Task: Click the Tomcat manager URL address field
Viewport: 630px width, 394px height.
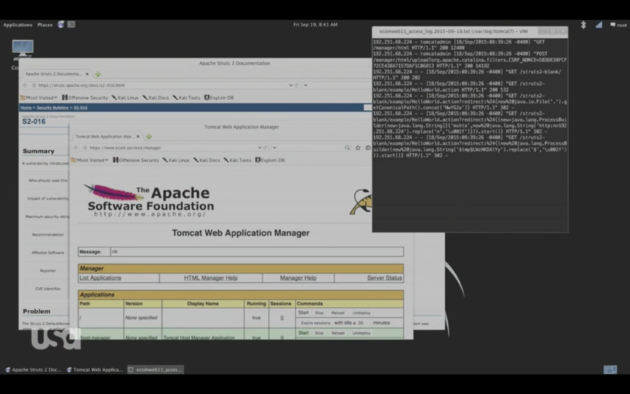Action: [172, 148]
